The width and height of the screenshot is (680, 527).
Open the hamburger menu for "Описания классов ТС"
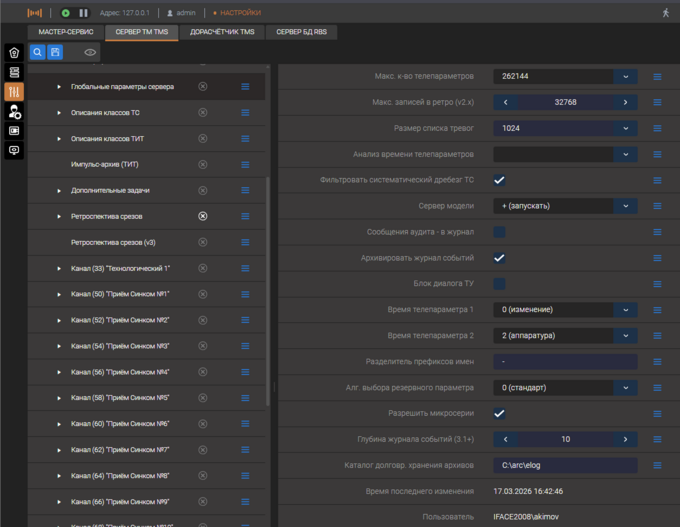point(245,113)
